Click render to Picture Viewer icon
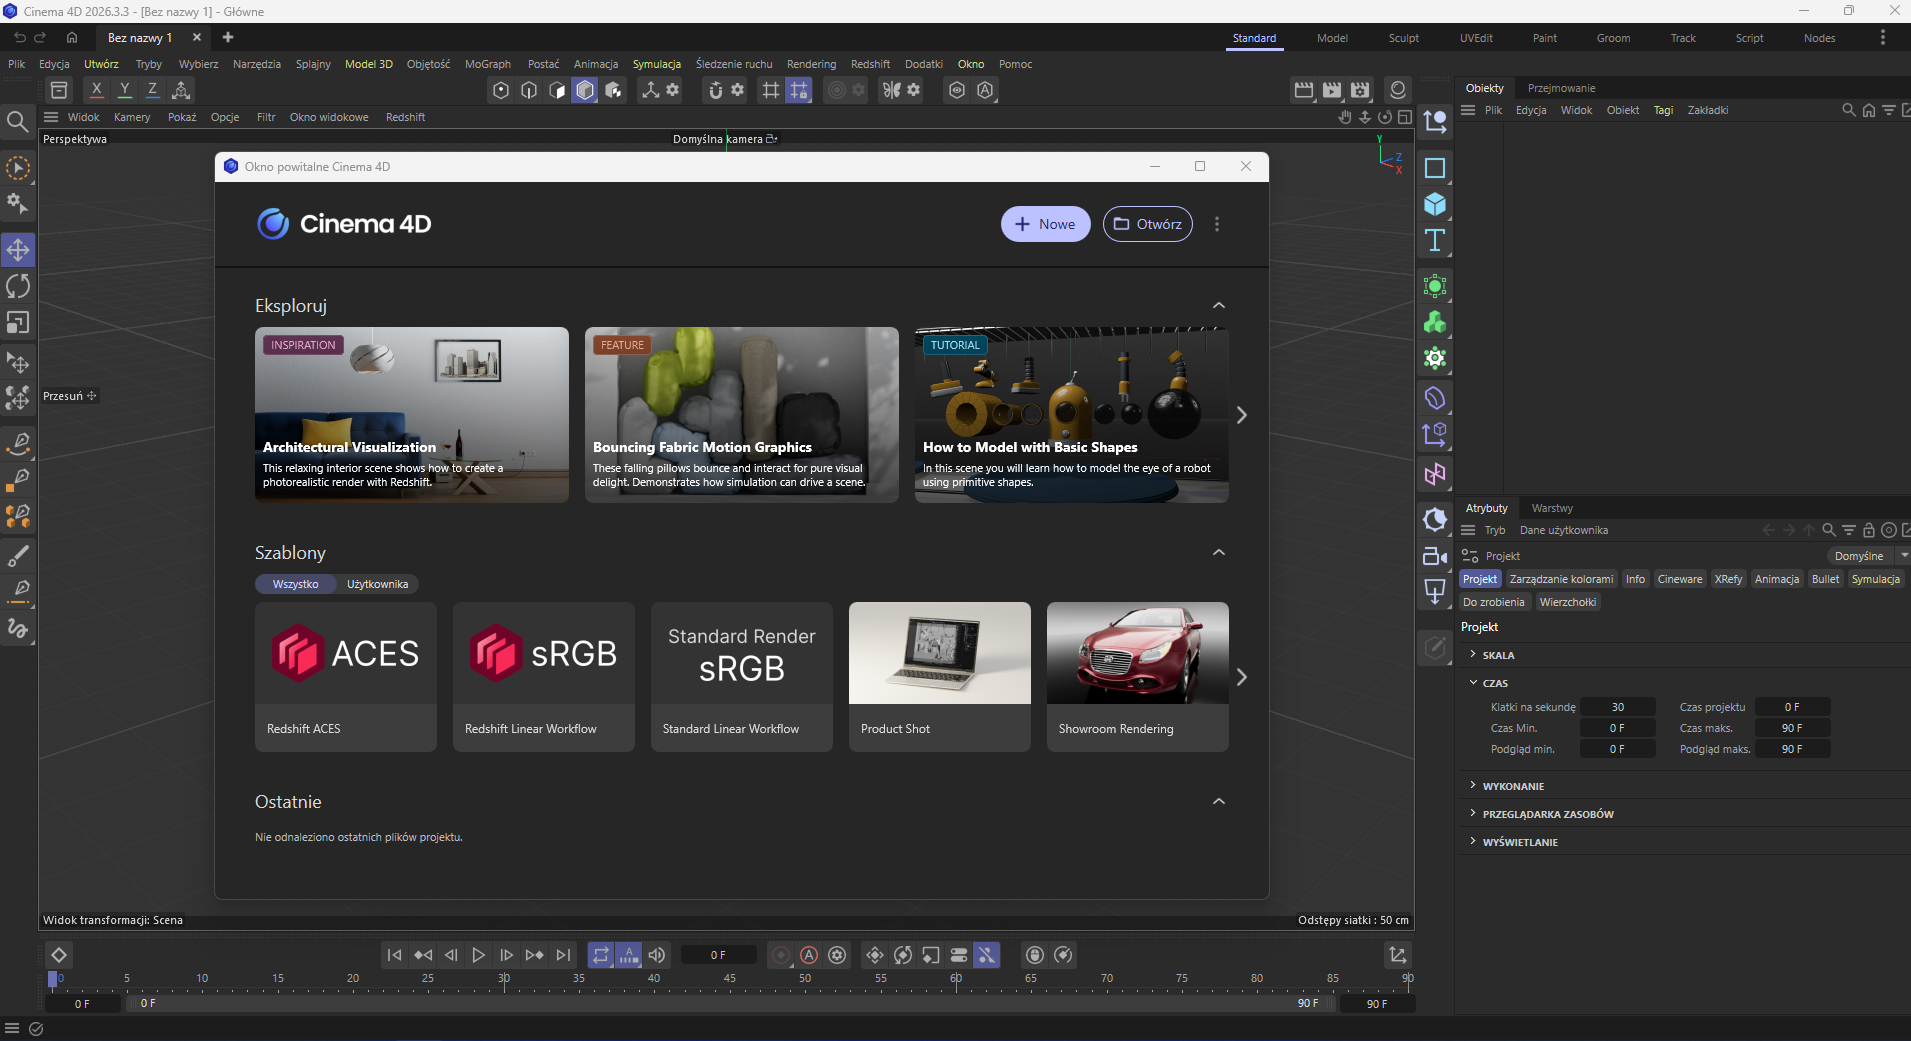 click(1332, 90)
